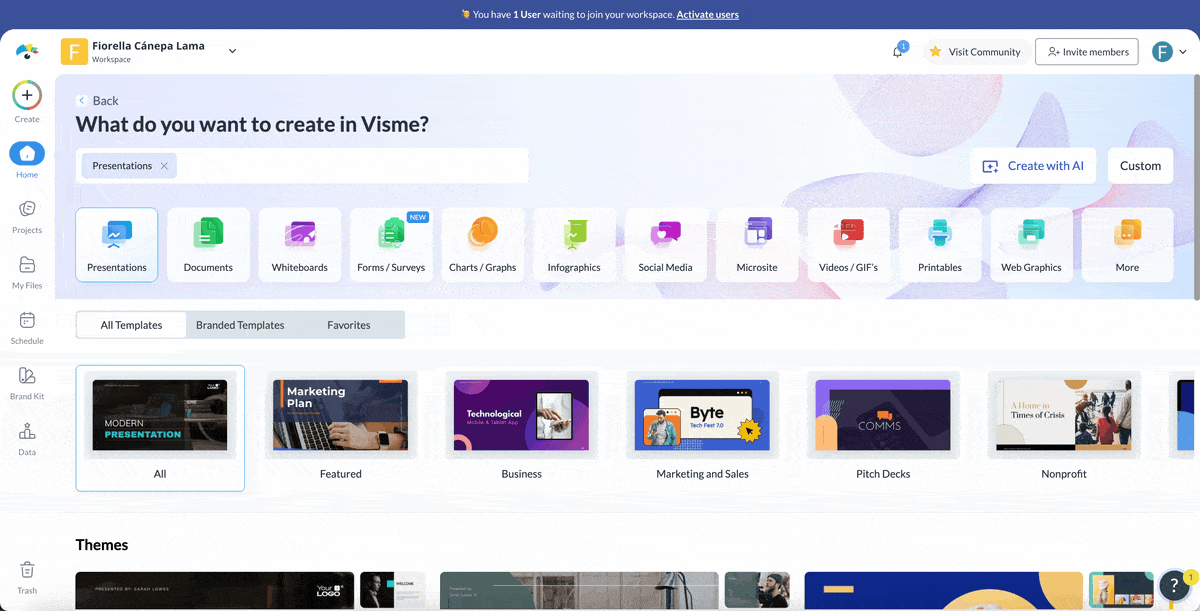Open Brand Kit from the sidebar
Viewport: 1200px width, 611px height.
tap(27, 376)
